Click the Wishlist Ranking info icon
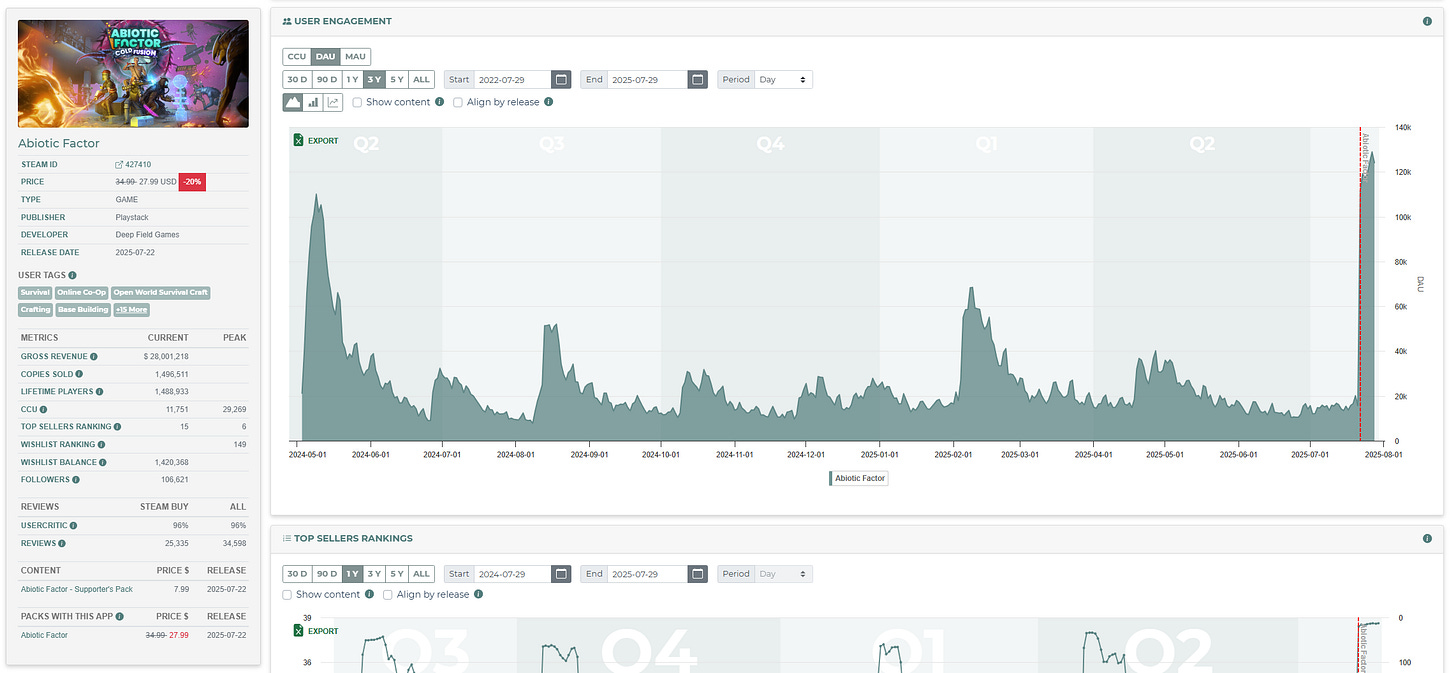The width and height of the screenshot is (1456, 673). coord(101,444)
